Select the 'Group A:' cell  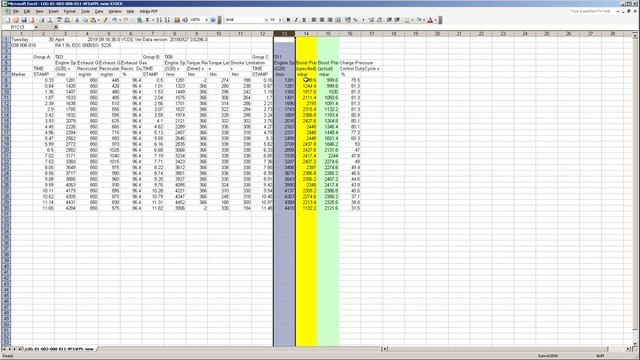(x=43, y=57)
